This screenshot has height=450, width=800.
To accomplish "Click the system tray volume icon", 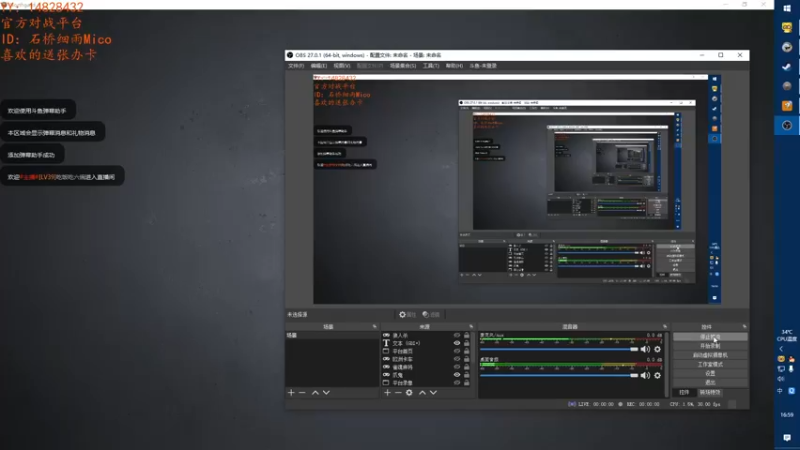I will [781, 379].
